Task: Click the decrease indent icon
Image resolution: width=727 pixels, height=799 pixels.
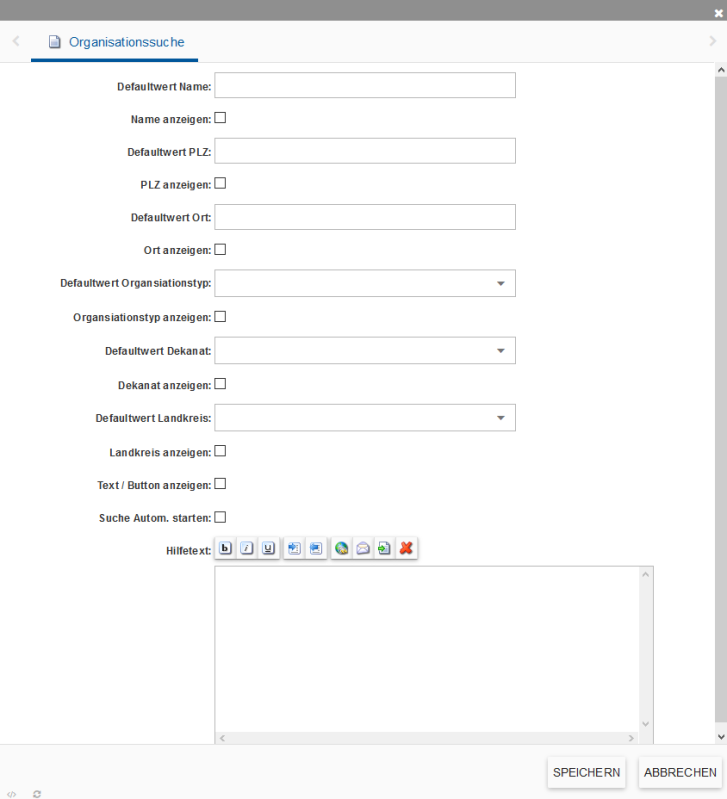Action: (315, 548)
